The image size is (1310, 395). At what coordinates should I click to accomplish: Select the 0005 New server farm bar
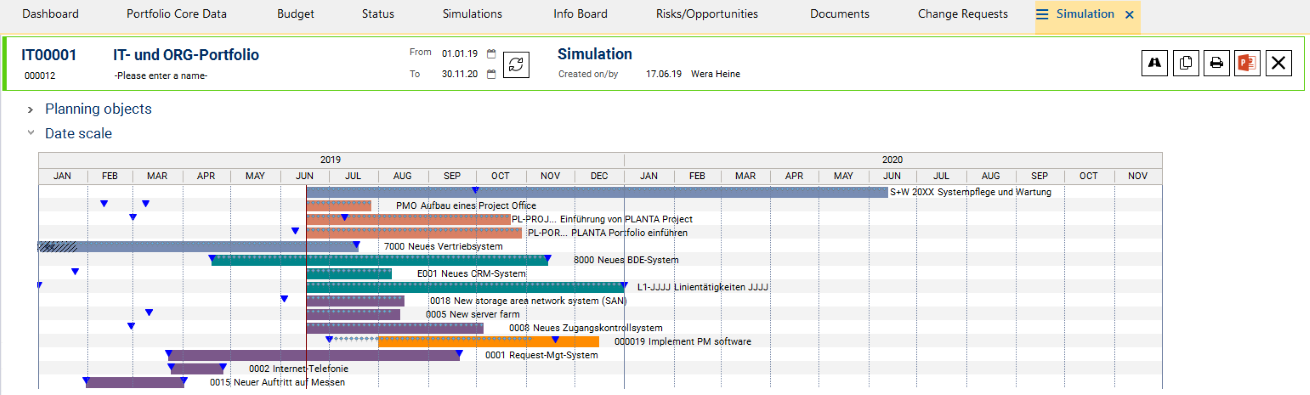(353, 314)
